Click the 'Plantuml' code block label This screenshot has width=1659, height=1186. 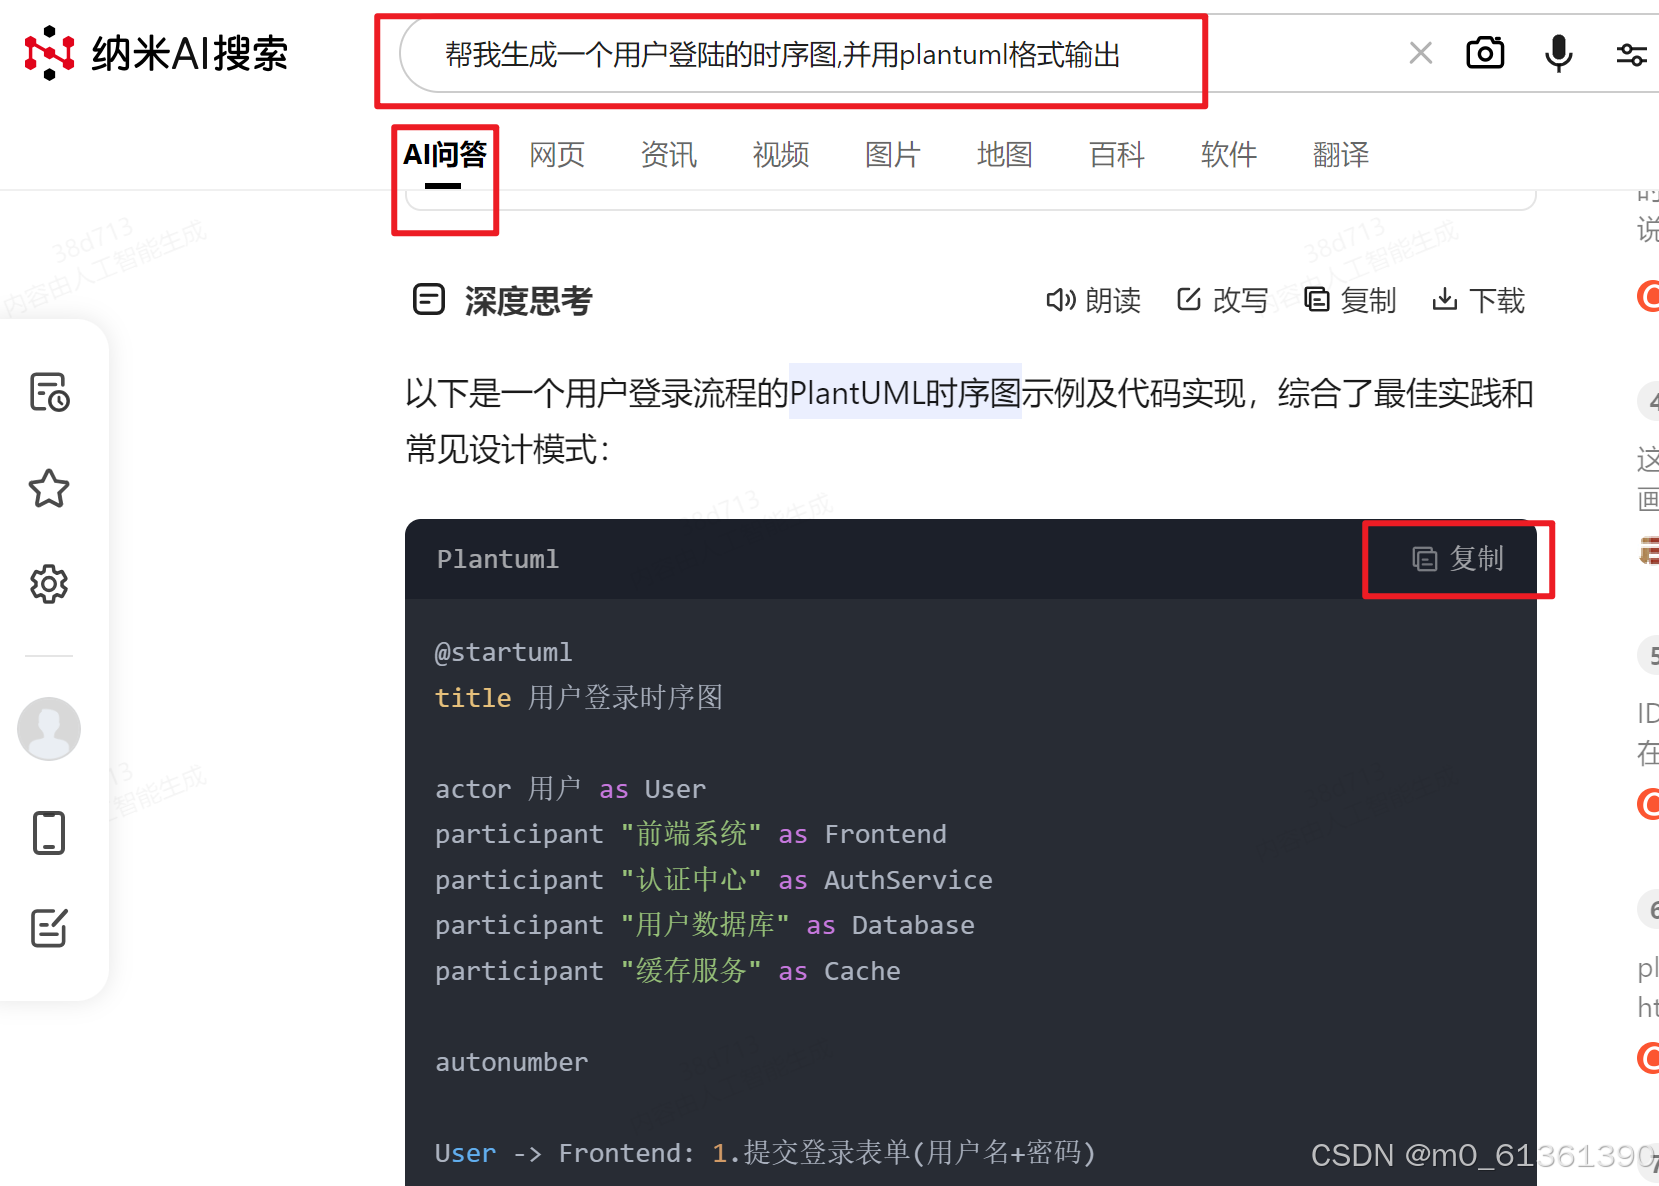point(498,559)
